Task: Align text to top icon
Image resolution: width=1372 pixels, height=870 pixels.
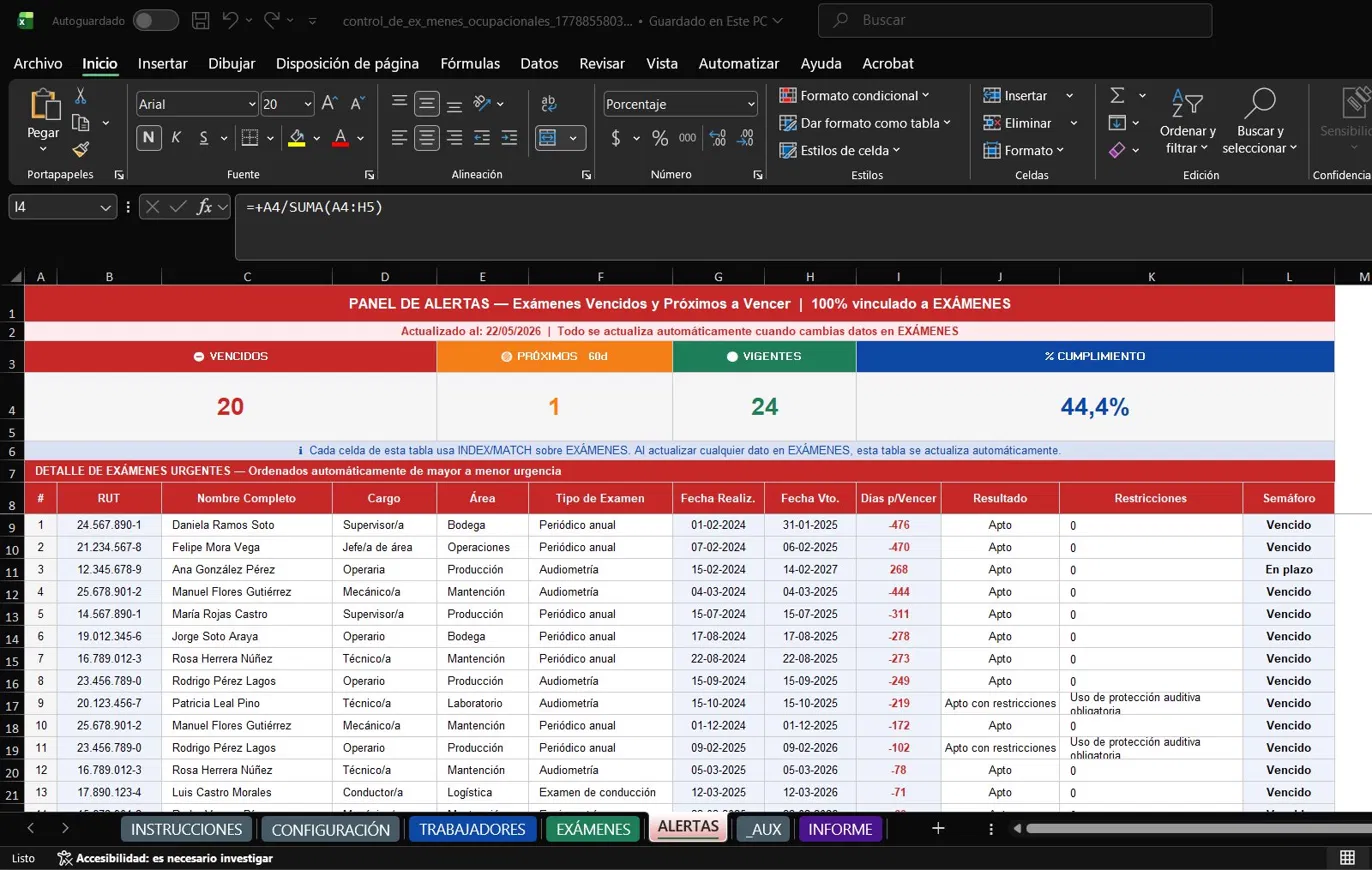Action: [x=400, y=103]
